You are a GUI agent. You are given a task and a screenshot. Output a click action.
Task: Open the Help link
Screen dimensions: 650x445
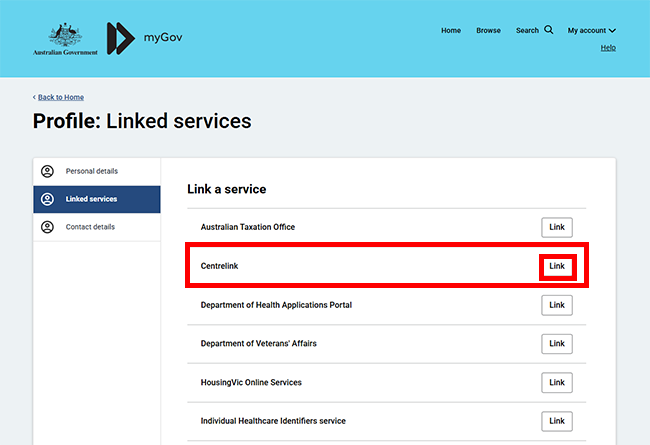click(x=608, y=48)
